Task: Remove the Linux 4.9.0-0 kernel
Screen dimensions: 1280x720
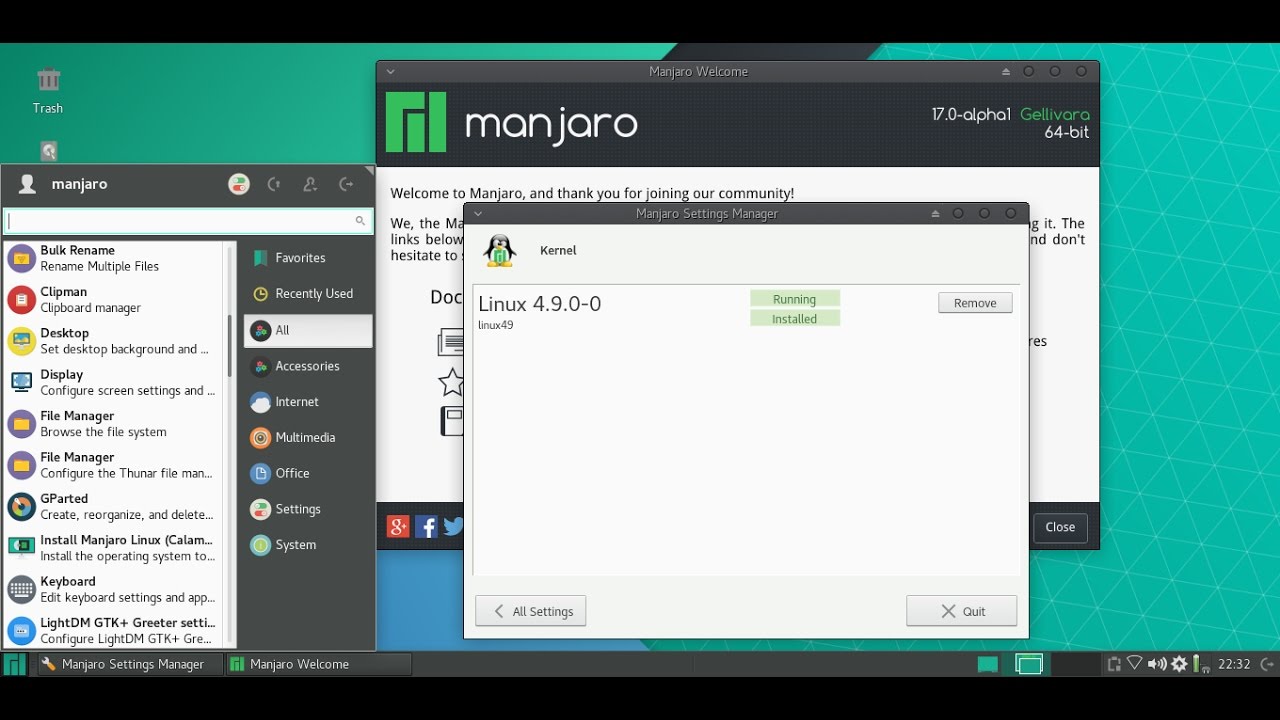Action: tap(975, 303)
